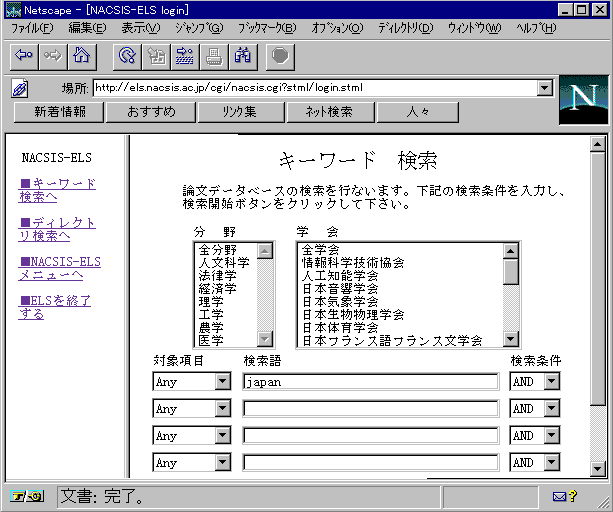This screenshot has width=613, height=512.
Task: Click the Find binoculars toolbar icon
Action: [x=243, y=57]
